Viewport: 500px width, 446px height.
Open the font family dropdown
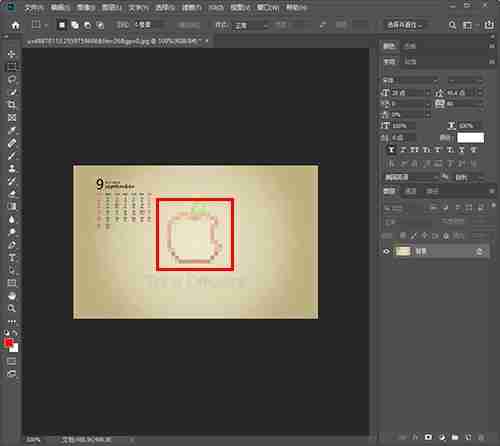(x=411, y=80)
